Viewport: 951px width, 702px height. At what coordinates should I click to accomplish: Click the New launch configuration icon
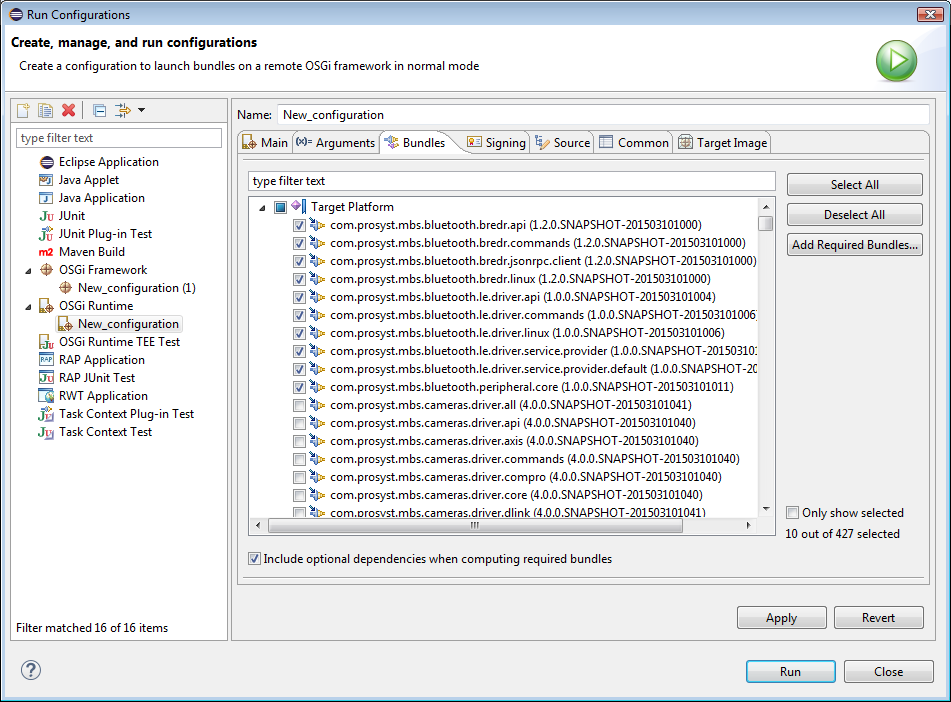tap(24, 110)
